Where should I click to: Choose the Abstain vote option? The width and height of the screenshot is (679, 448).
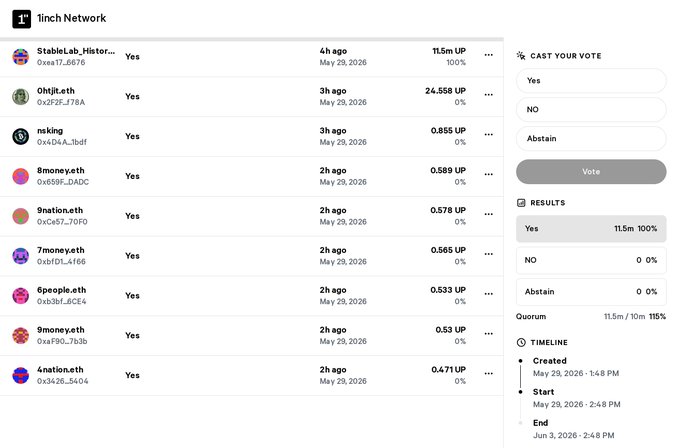pos(591,139)
